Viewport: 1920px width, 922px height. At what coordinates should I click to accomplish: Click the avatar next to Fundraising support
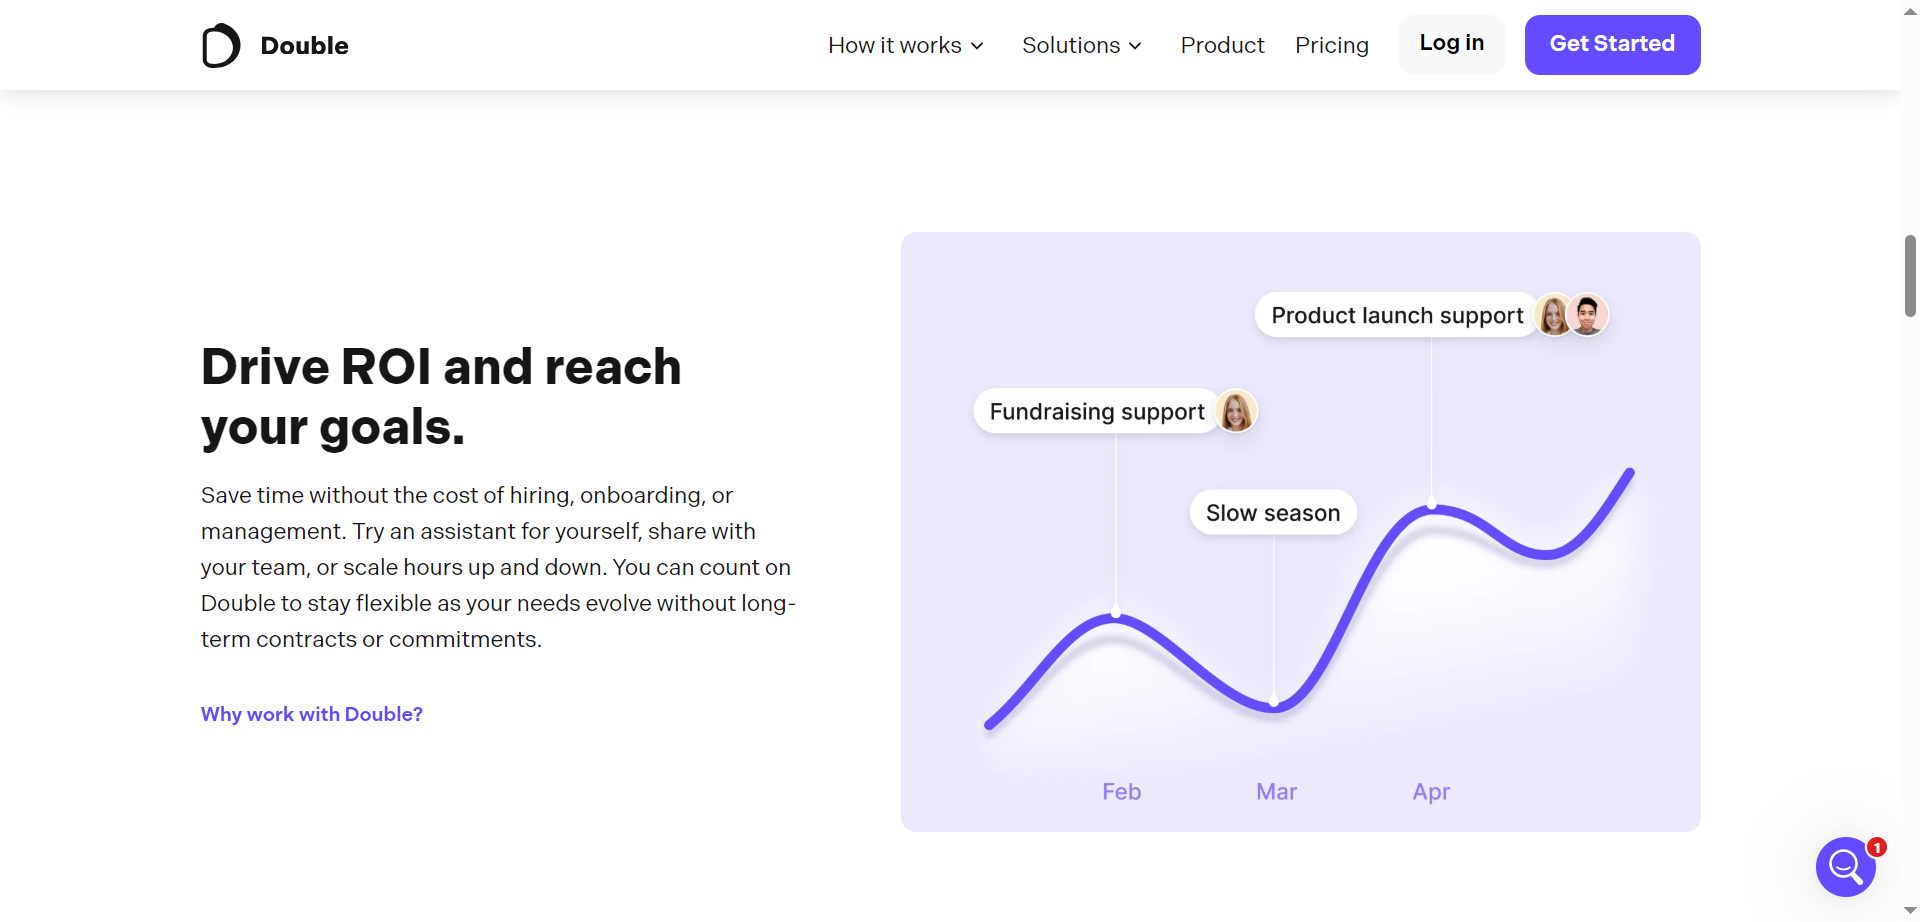point(1236,411)
